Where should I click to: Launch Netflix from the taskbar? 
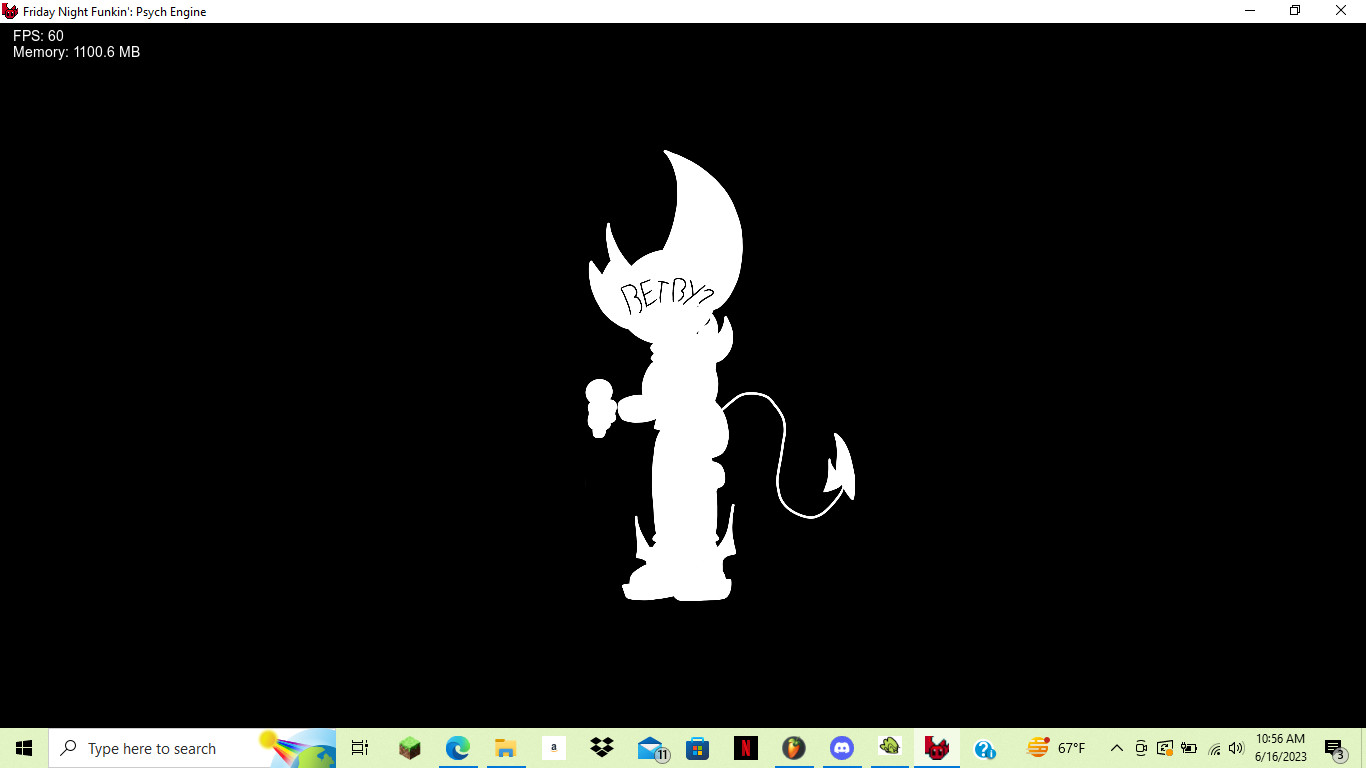coord(745,748)
